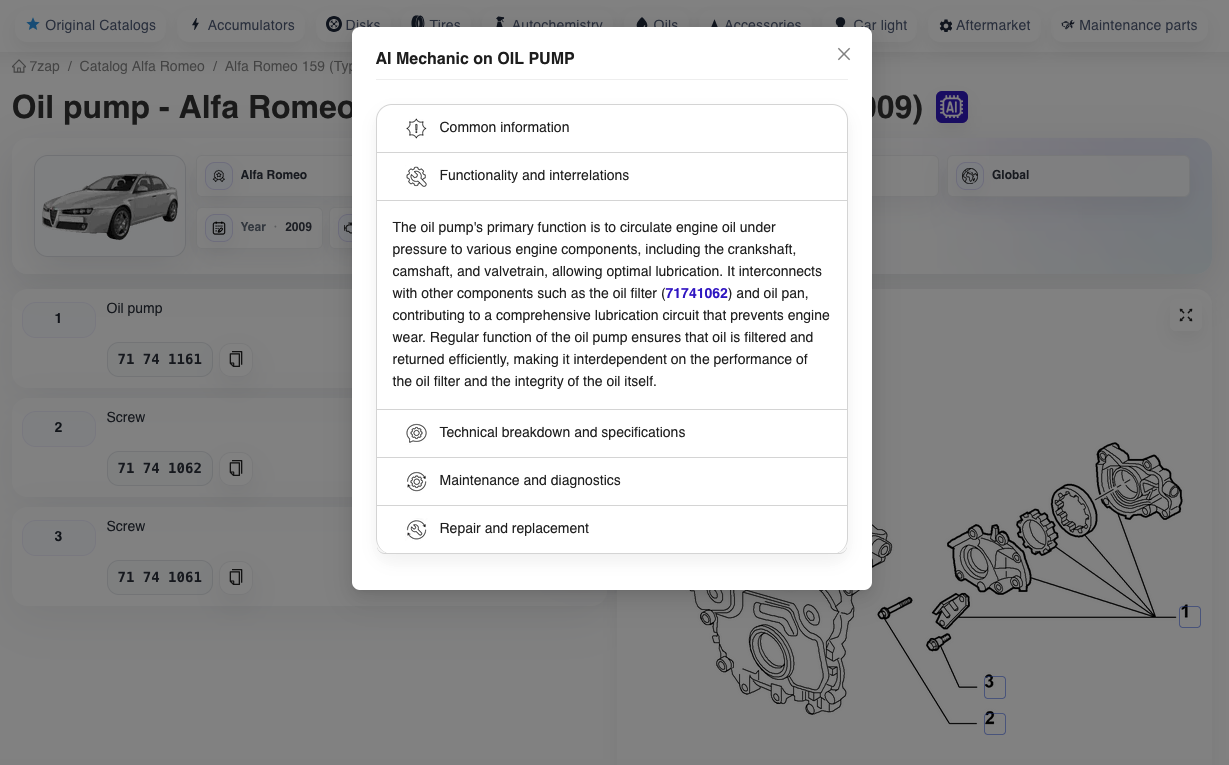
Task: Click the globe icon next to Global
Action: (x=969, y=176)
